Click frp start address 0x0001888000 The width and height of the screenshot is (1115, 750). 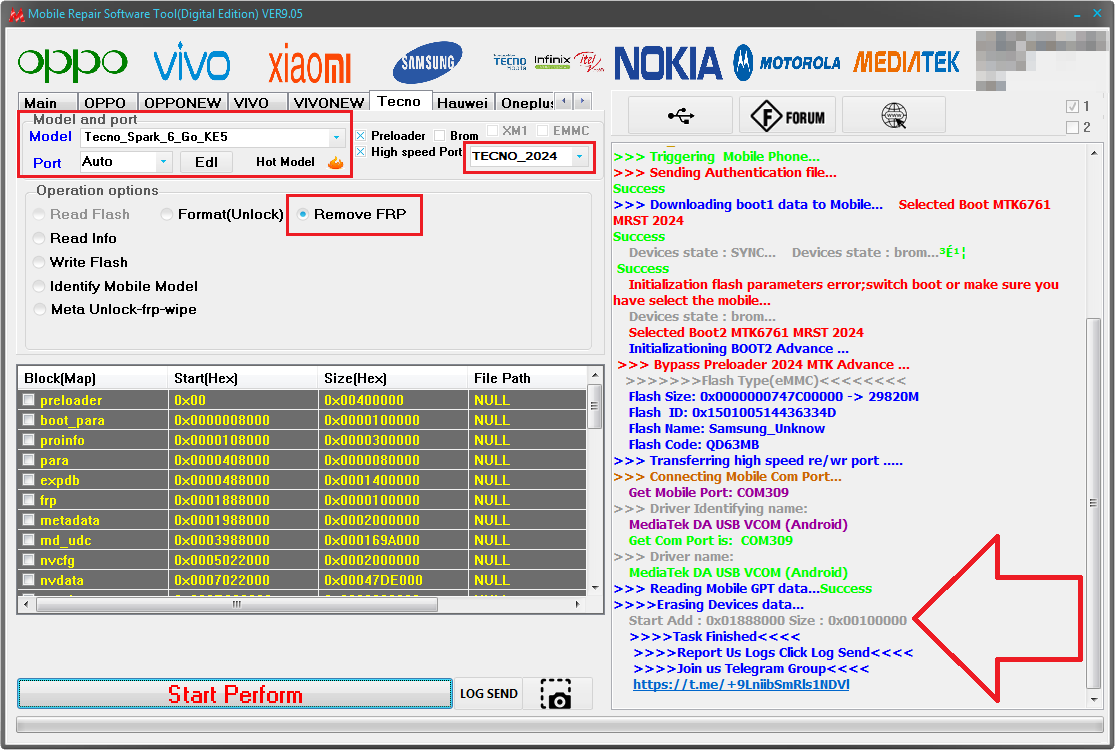(x=222, y=500)
